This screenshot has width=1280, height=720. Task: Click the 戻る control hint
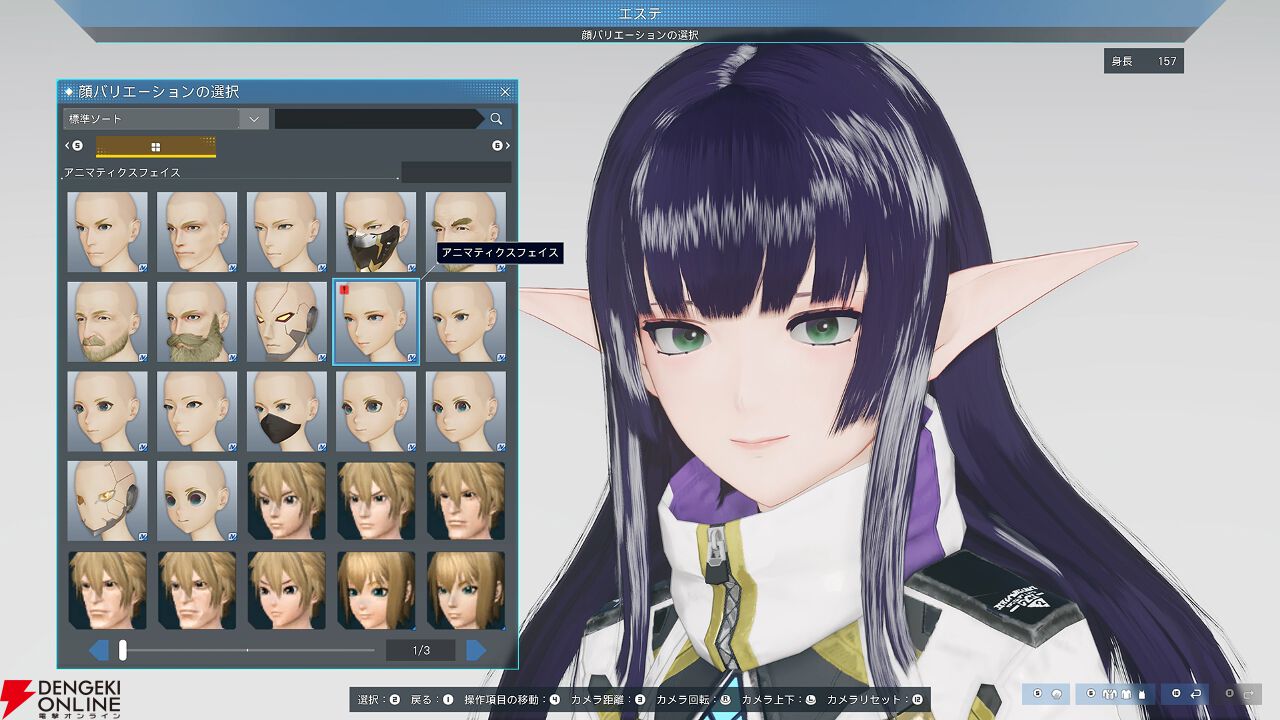click(432, 701)
